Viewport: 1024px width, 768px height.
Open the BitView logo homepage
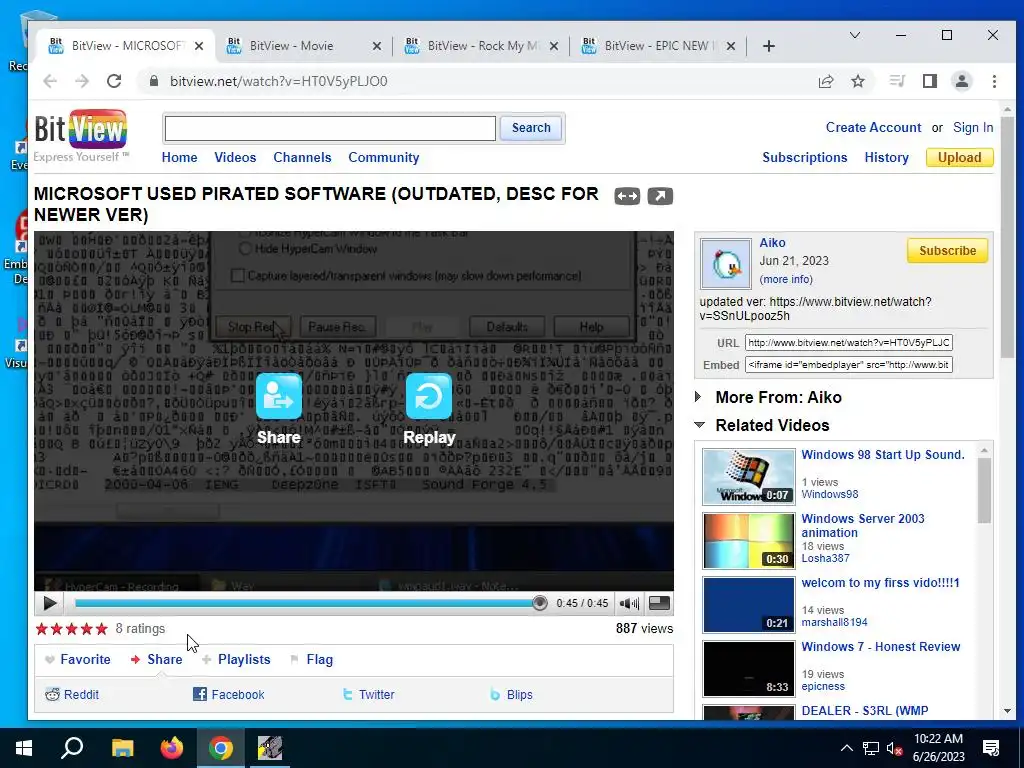tap(80, 135)
